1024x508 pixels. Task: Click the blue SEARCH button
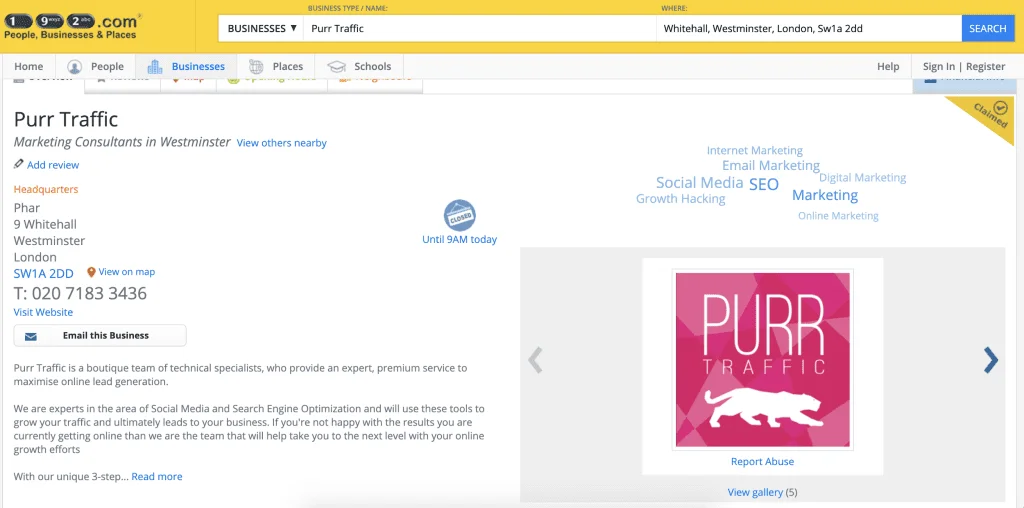987,29
